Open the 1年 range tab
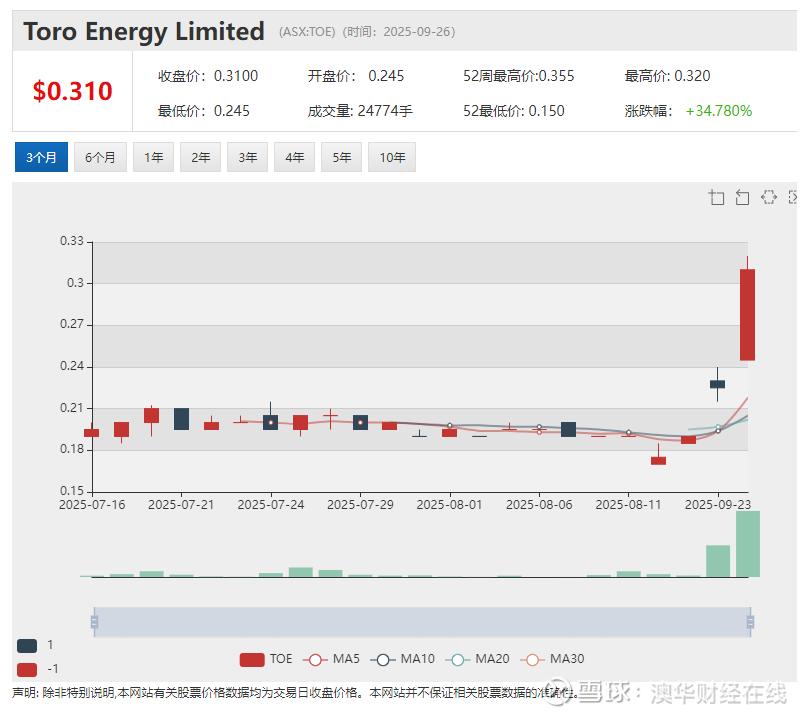 (x=154, y=157)
